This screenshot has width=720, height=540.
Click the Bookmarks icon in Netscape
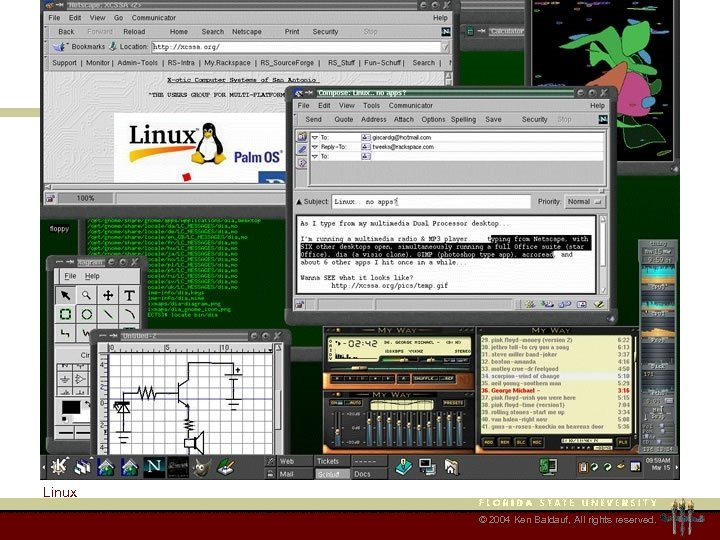coord(59,46)
